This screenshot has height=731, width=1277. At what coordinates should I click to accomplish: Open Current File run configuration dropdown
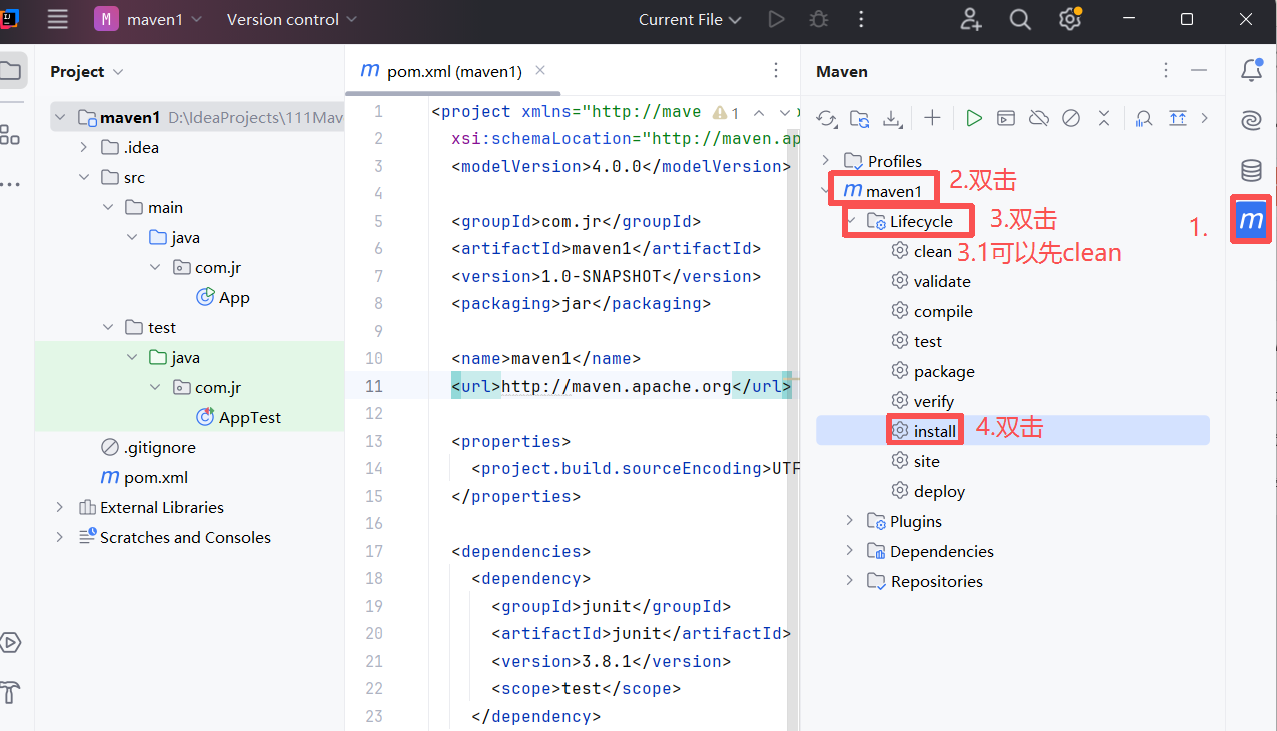click(691, 19)
